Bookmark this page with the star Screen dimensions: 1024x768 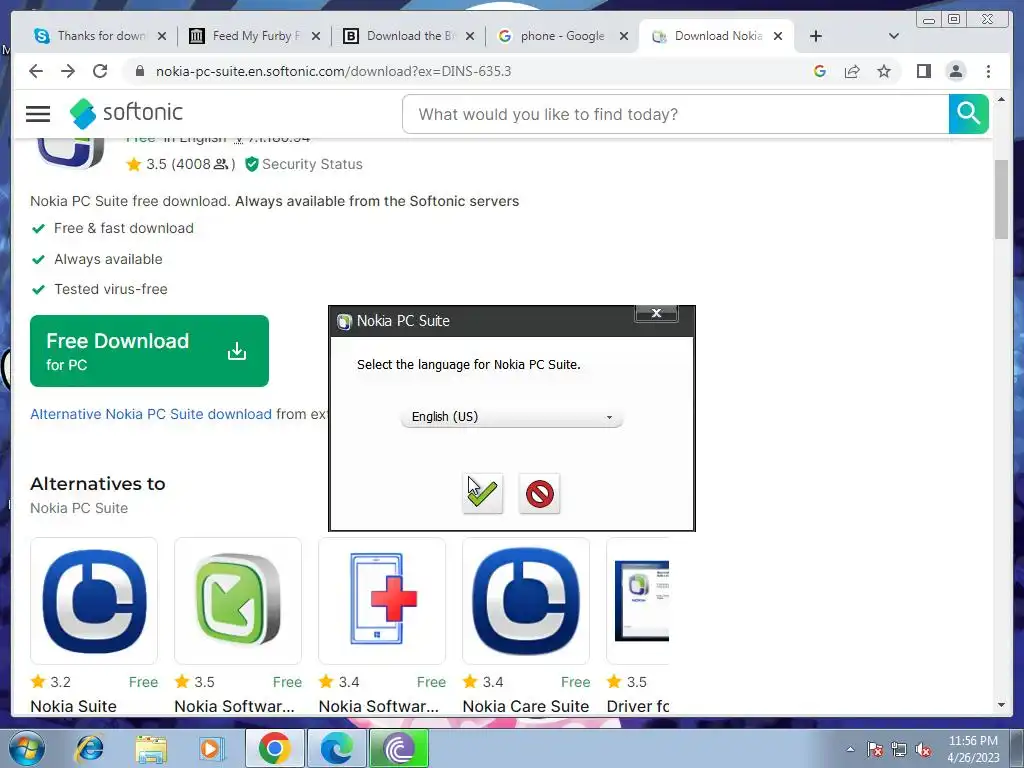(884, 71)
